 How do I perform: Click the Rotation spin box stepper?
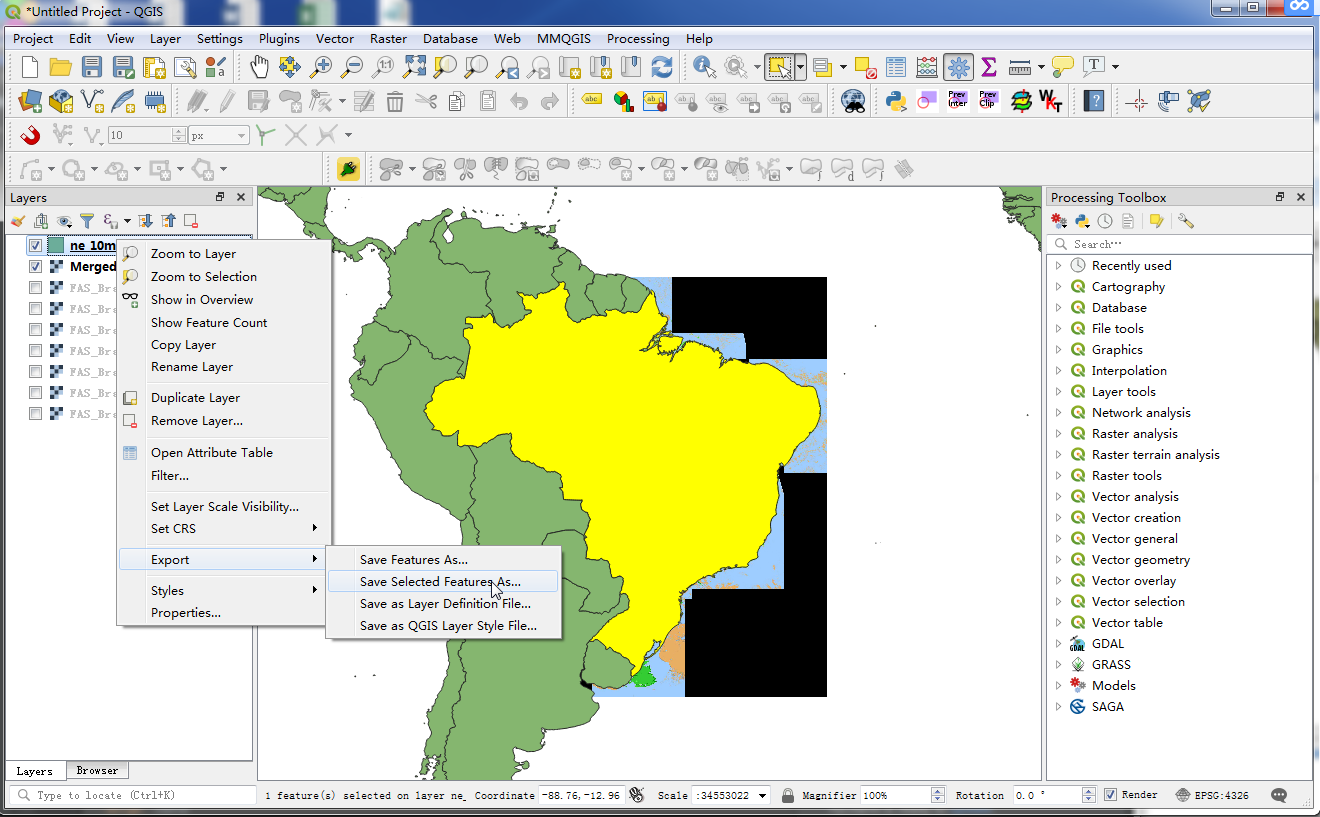(x=1089, y=795)
